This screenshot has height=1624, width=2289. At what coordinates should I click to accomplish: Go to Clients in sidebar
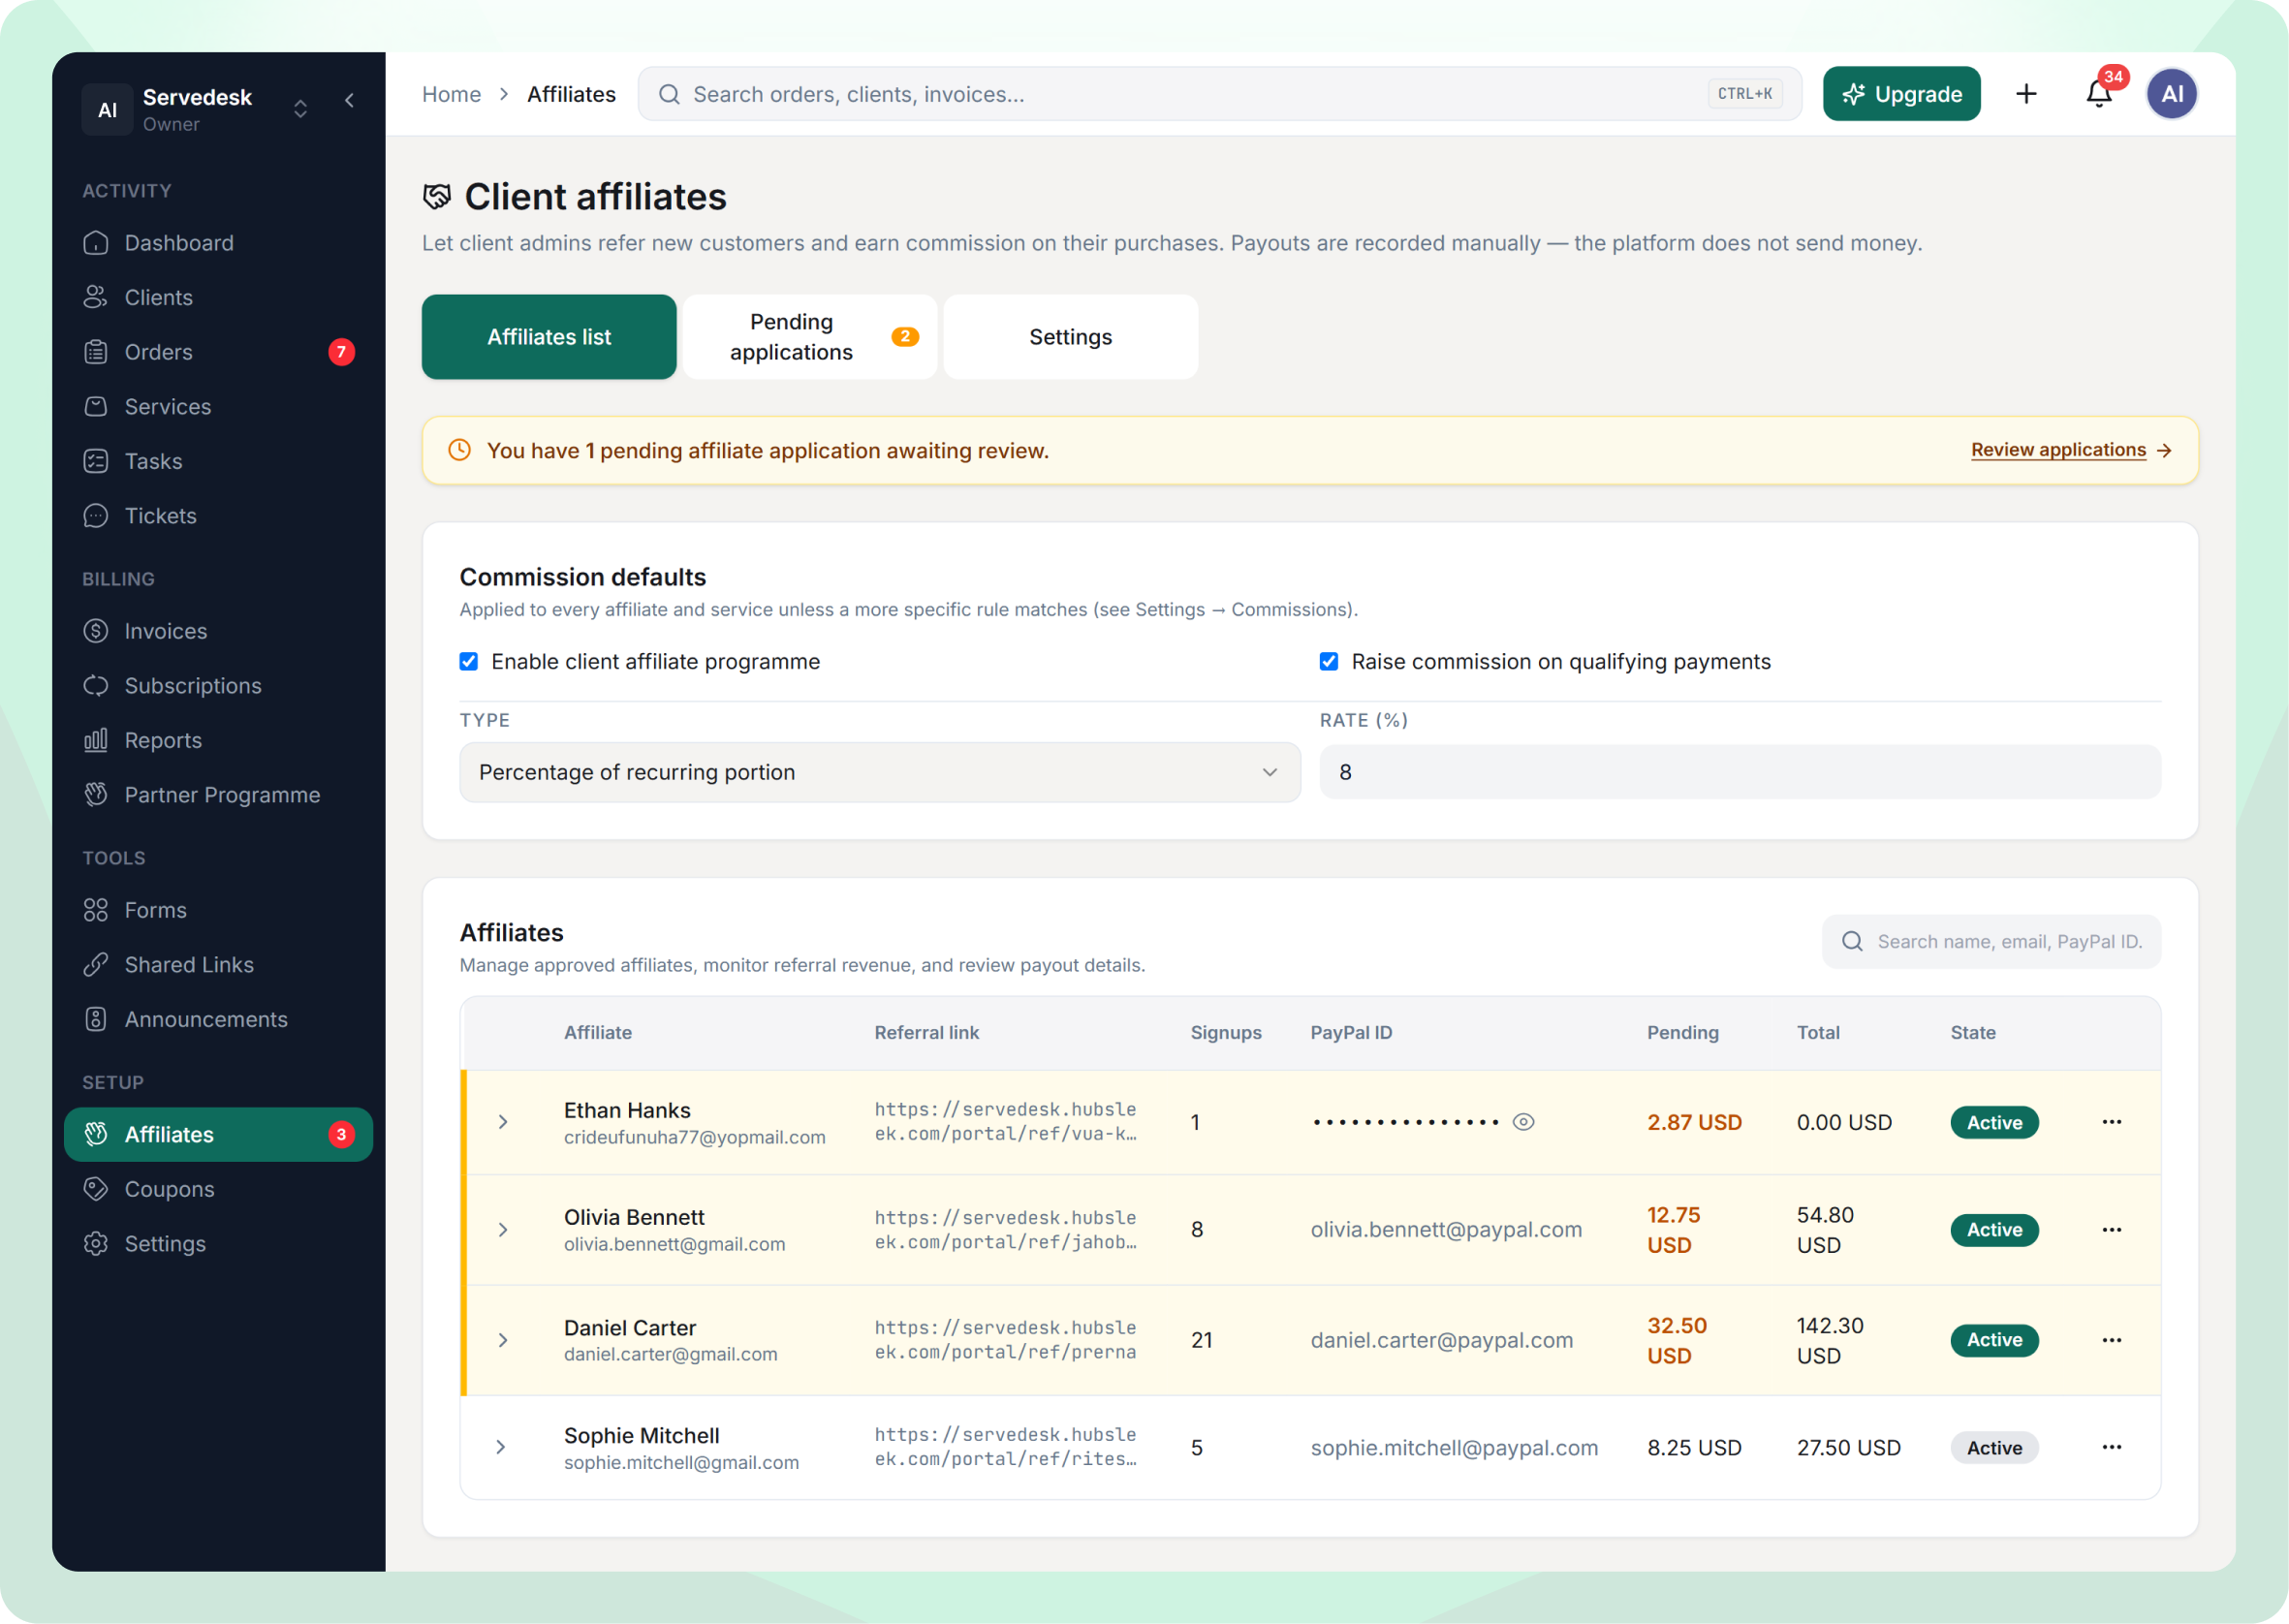pyautogui.click(x=218, y=297)
